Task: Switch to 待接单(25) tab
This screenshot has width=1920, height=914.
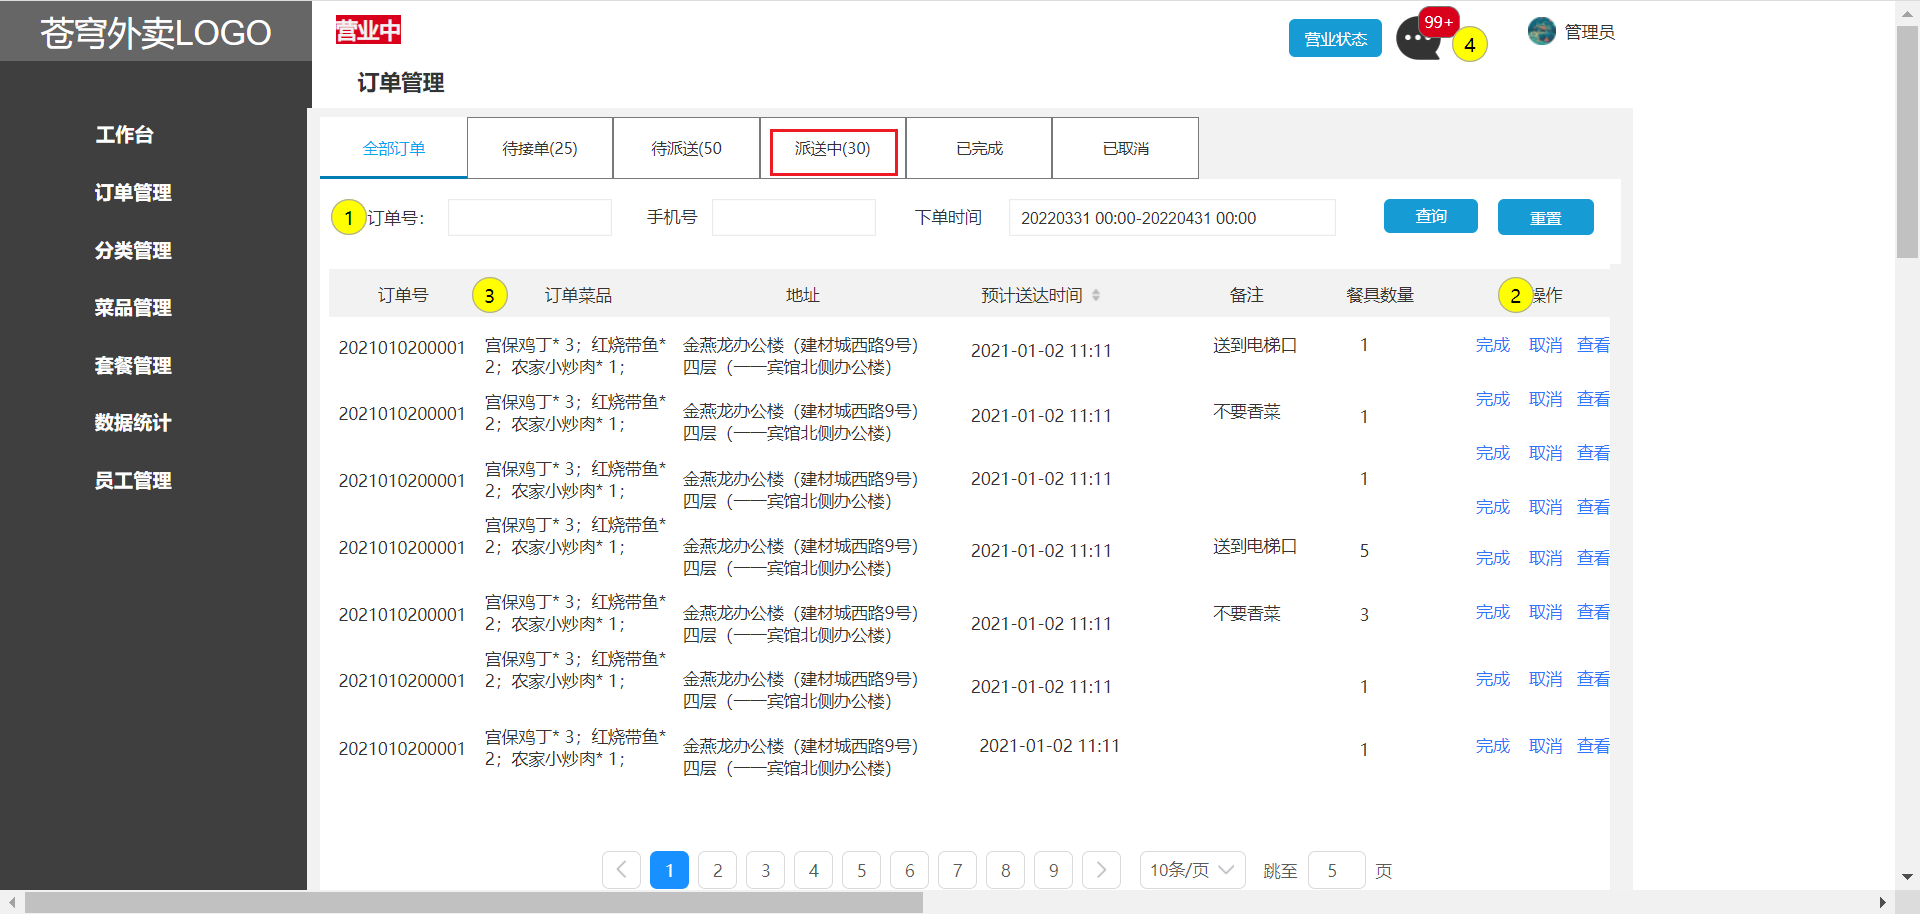Action: point(540,148)
